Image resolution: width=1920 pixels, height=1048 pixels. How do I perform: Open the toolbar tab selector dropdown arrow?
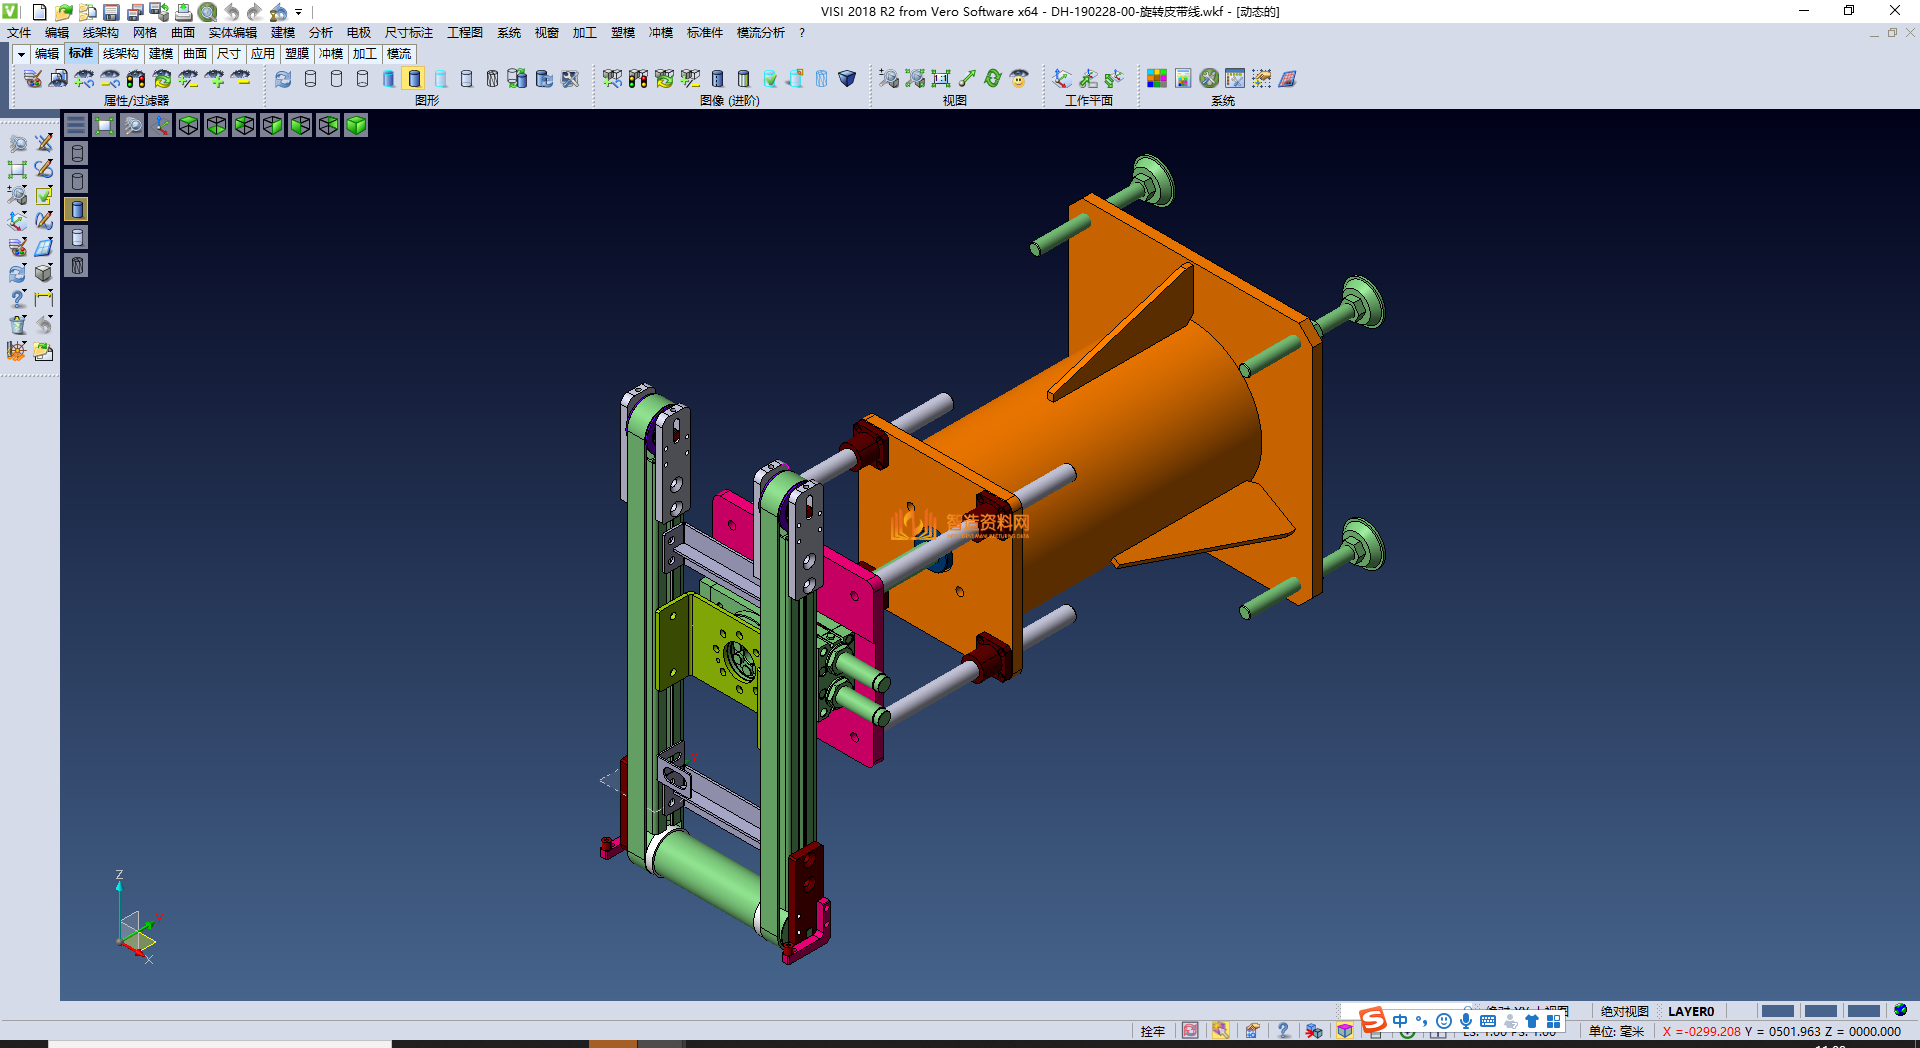pyautogui.click(x=21, y=54)
